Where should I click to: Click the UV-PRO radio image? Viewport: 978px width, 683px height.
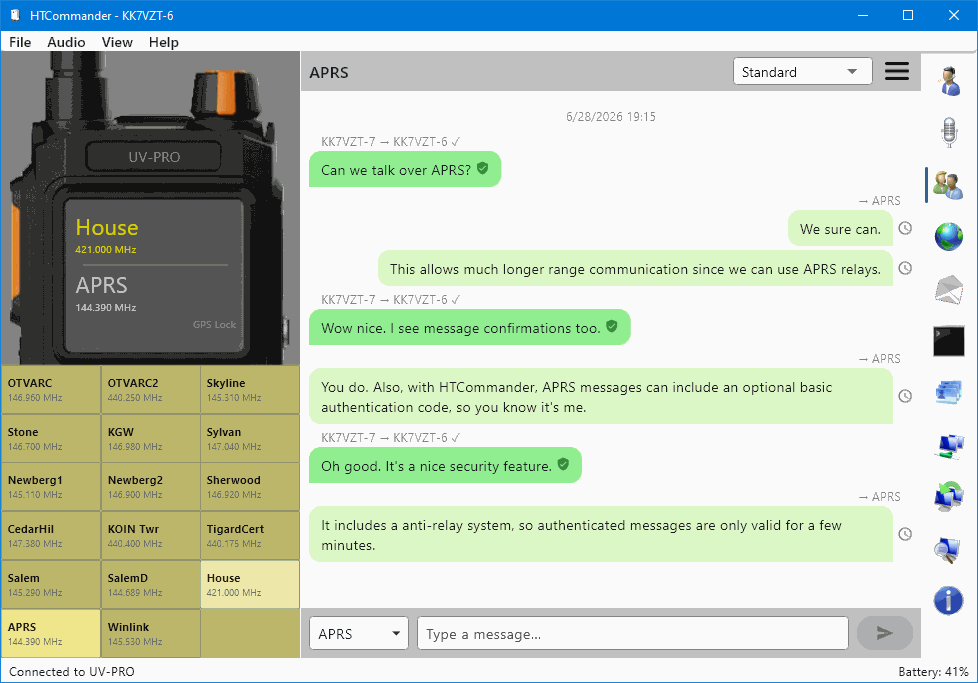(x=150, y=208)
